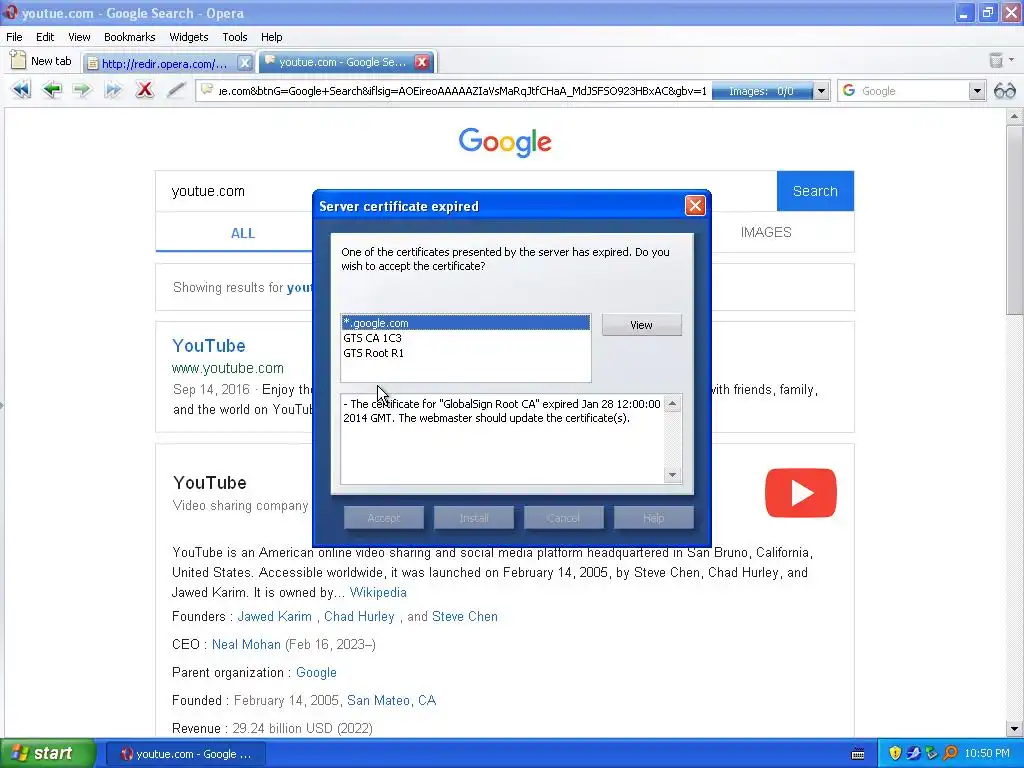This screenshot has width=1024, height=768.
Task: Open the Widgets menu
Action: (x=189, y=37)
